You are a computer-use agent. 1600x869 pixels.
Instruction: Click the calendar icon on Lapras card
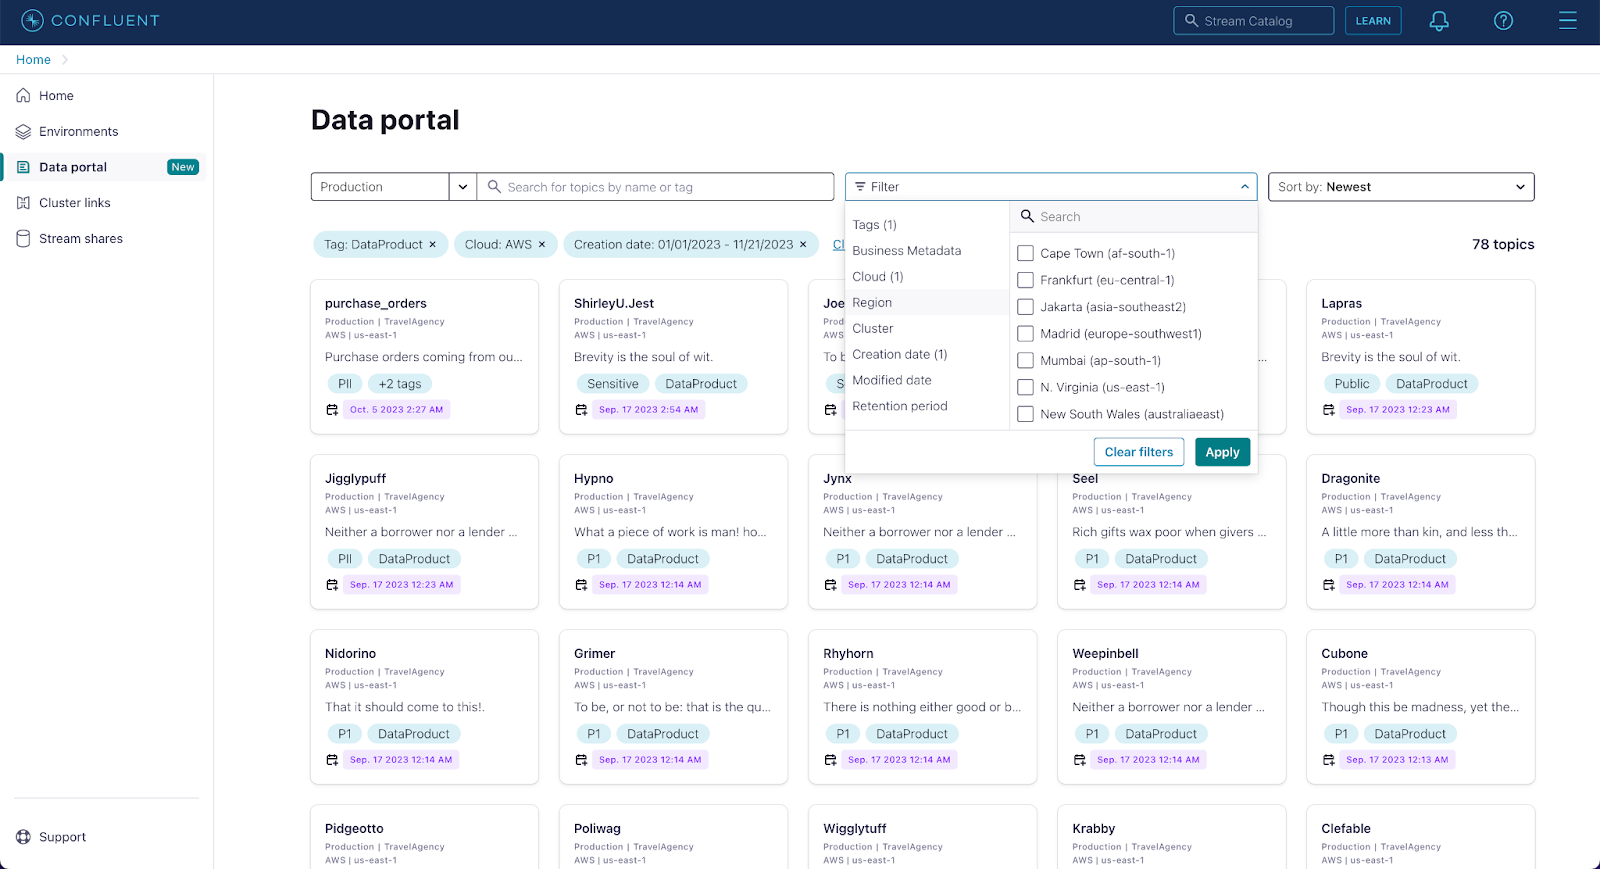[1329, 410]
